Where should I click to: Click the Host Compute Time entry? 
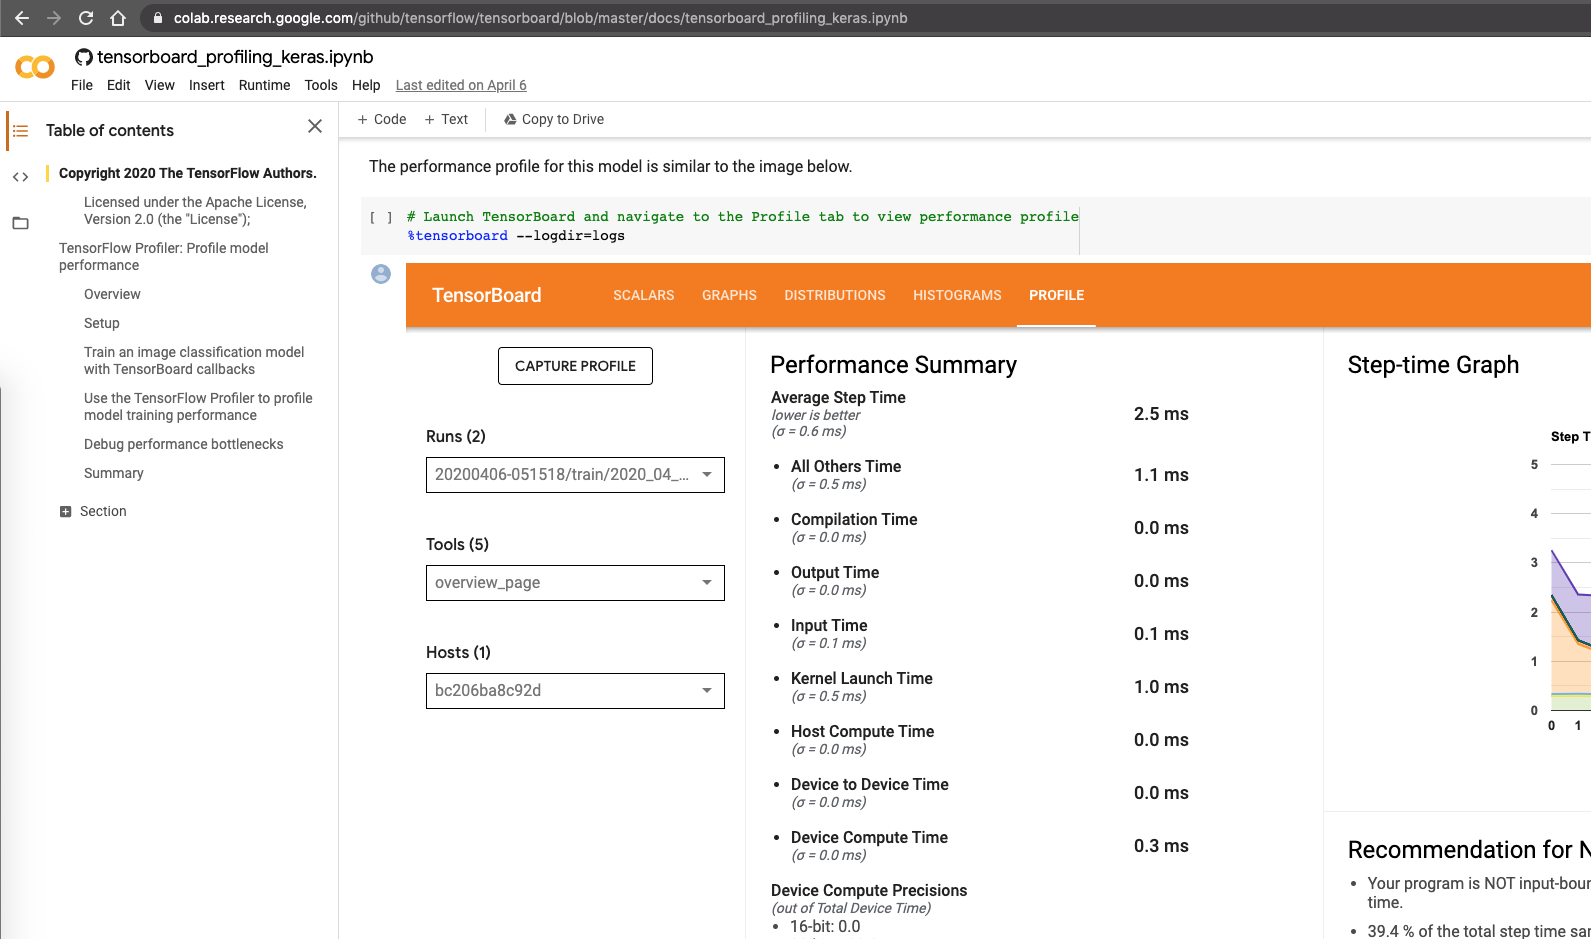(862, 731)
